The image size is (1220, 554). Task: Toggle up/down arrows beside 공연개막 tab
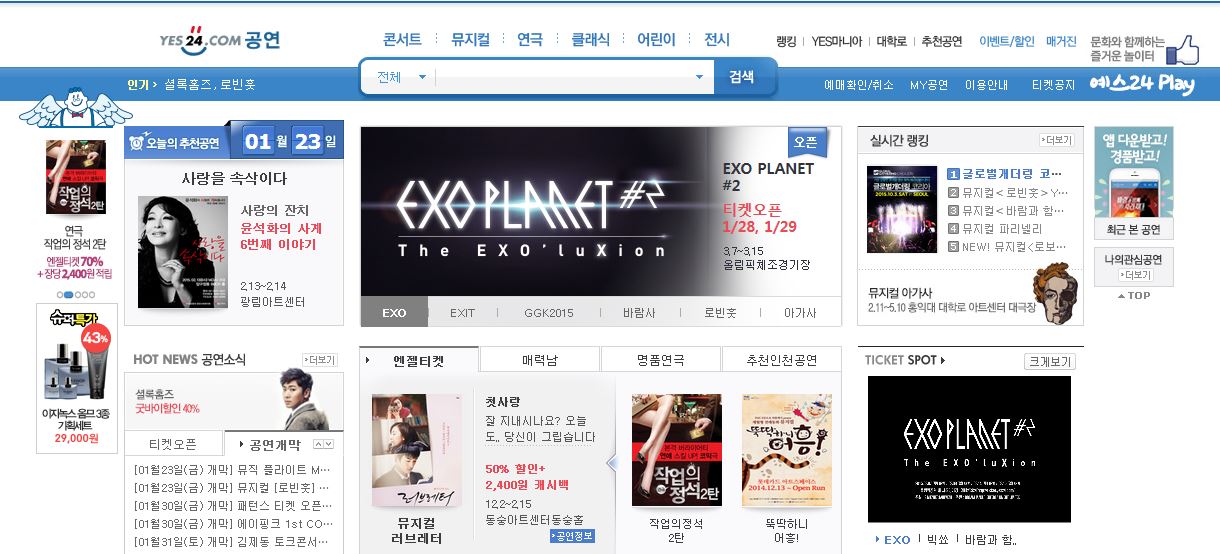pos(324,444)
